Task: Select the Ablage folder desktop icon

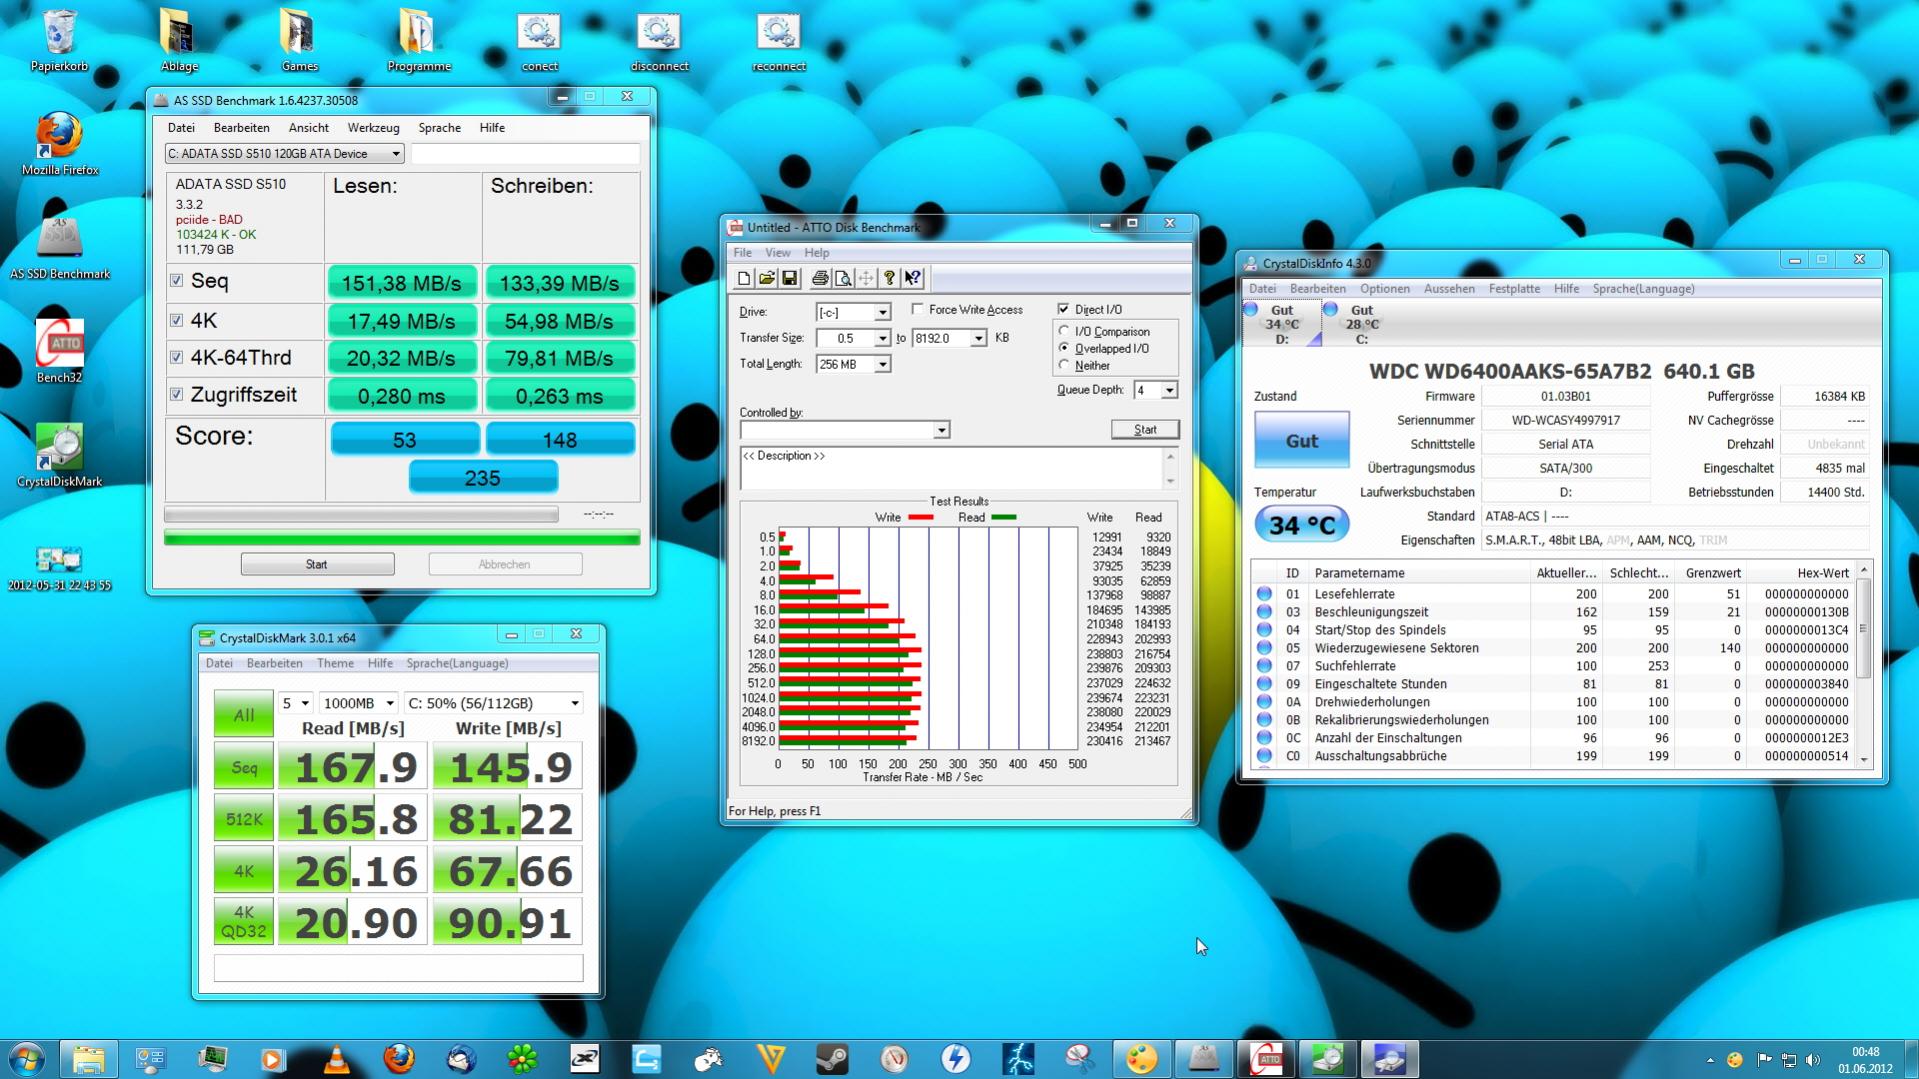Action: (179, 41)
